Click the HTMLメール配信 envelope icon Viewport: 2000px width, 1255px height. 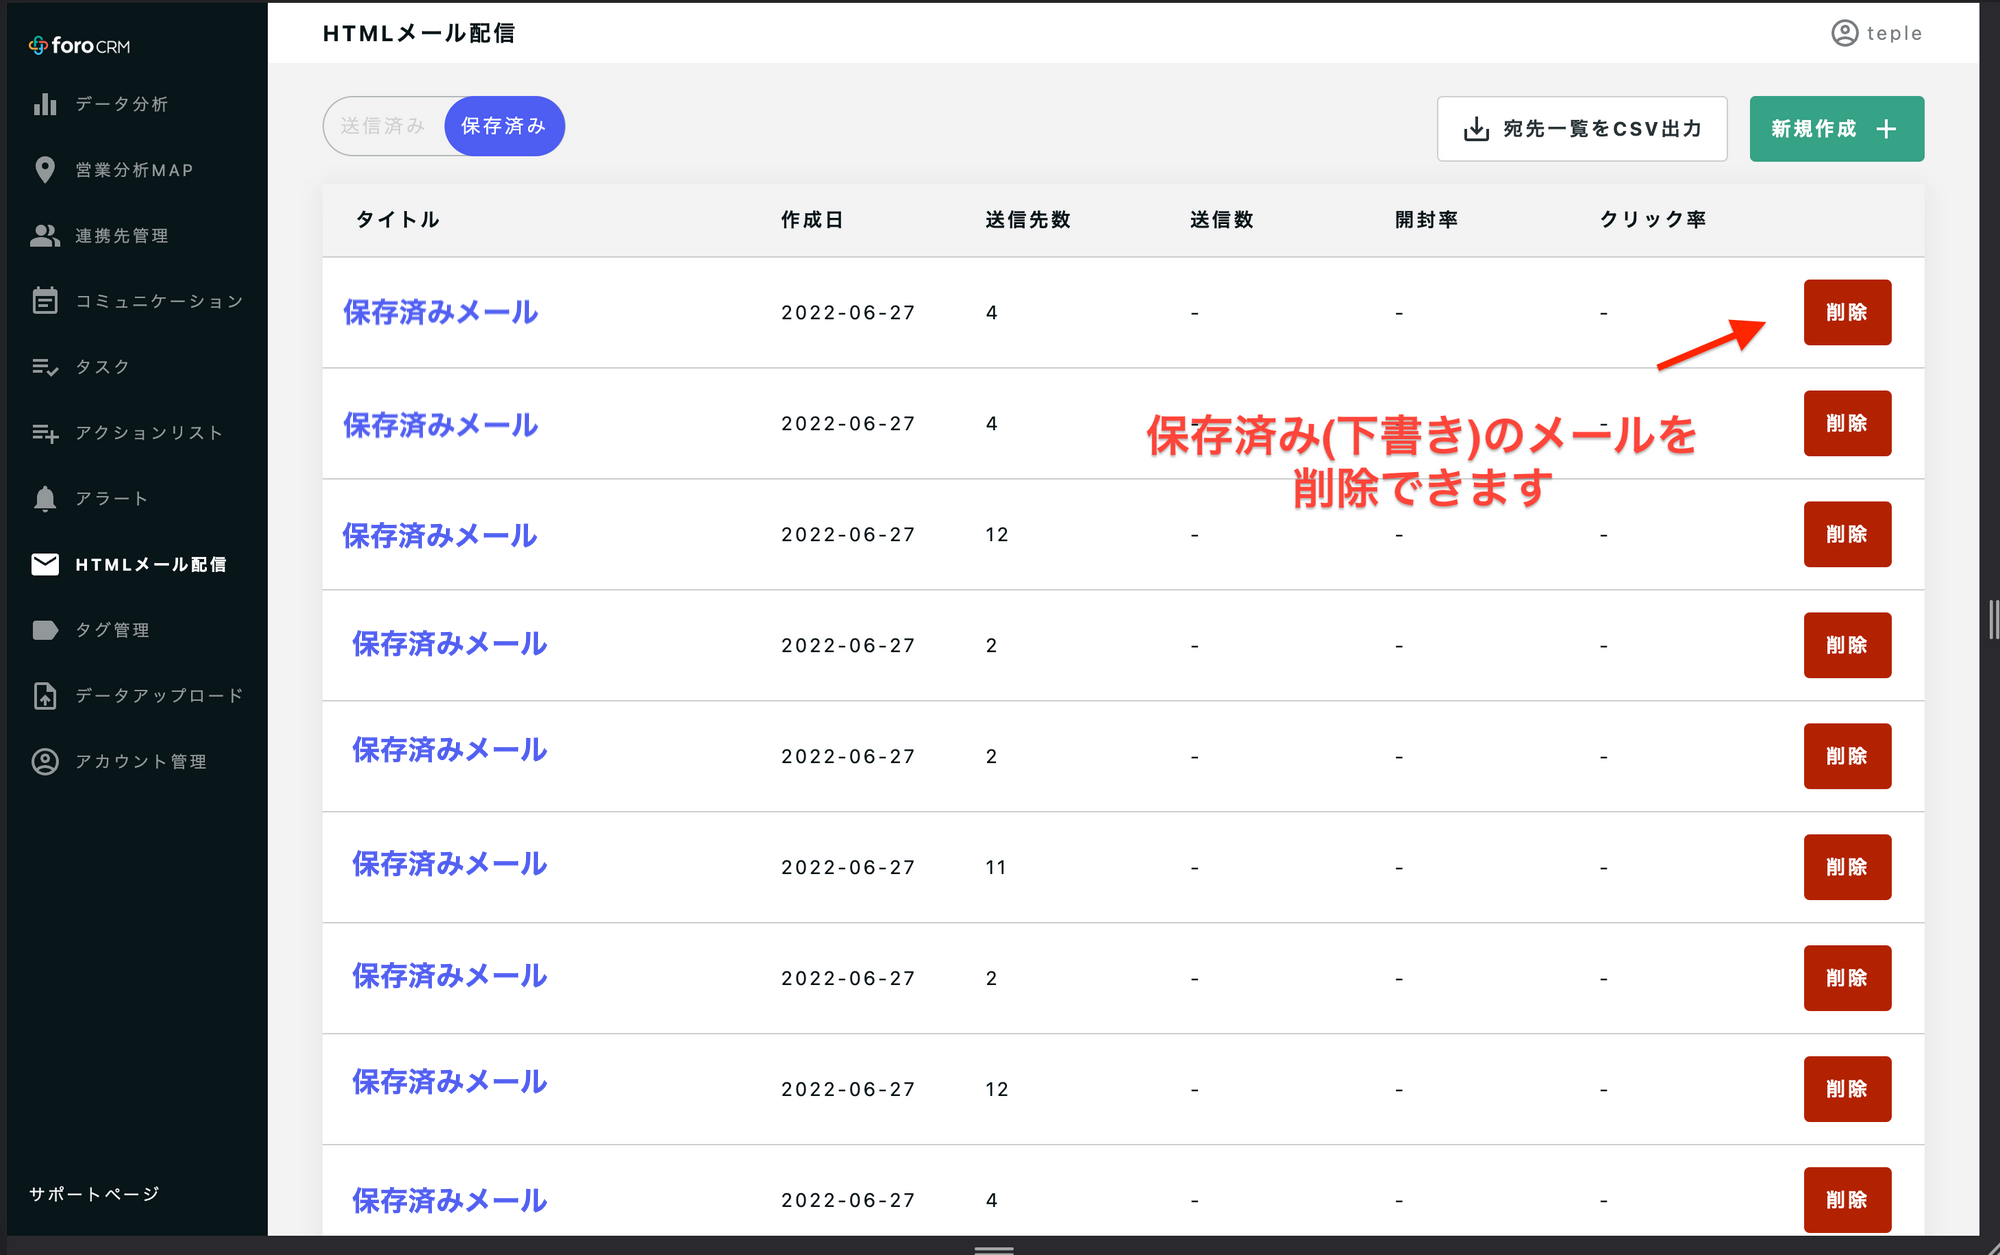pos(45,564)
